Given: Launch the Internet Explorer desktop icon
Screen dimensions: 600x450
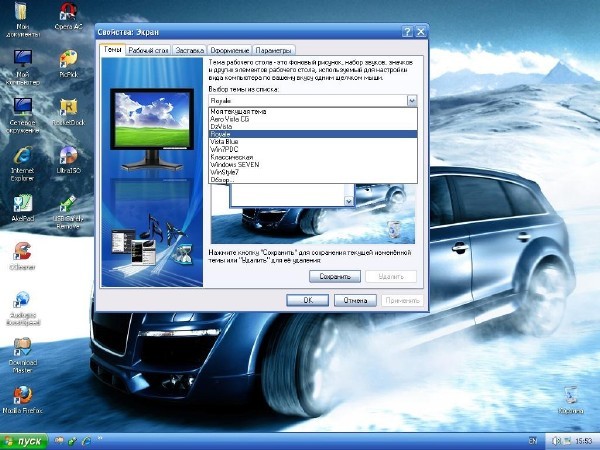Looking at the screenshot, I should [x=22, y=163].
